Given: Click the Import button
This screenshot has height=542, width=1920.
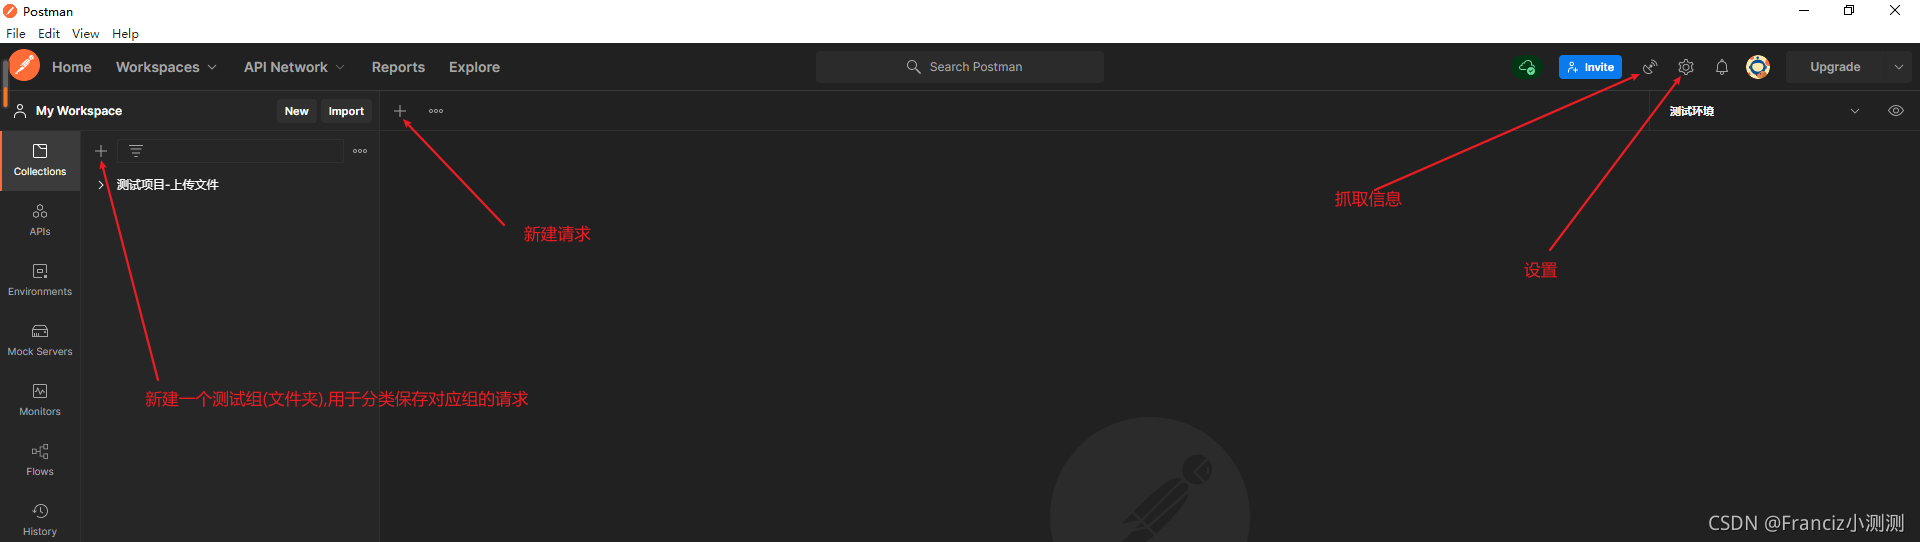Looking at the screenshot, I should [346, 111].
